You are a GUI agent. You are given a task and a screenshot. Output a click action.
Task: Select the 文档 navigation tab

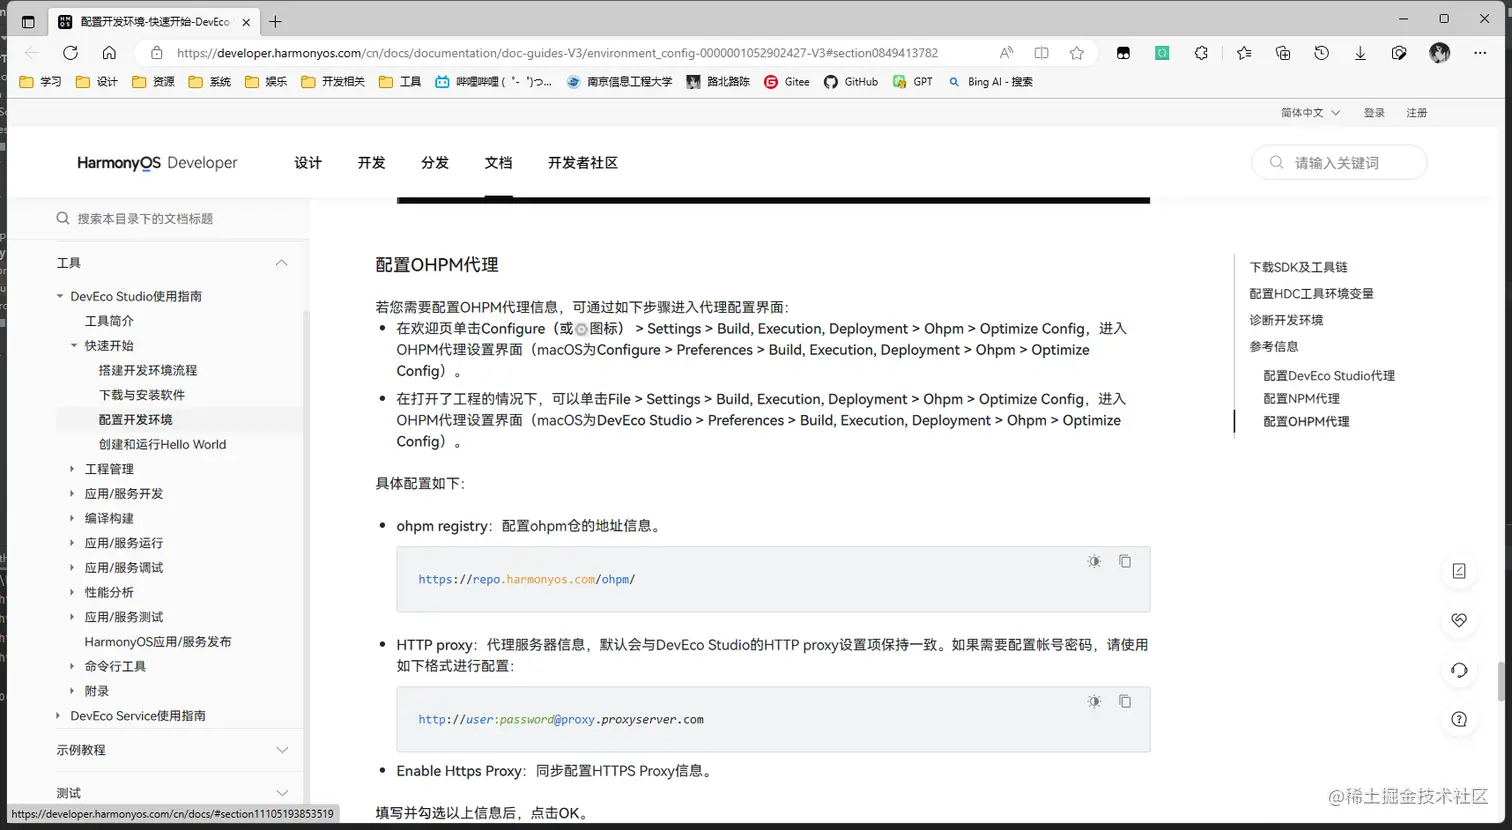(x=498, y=163)
